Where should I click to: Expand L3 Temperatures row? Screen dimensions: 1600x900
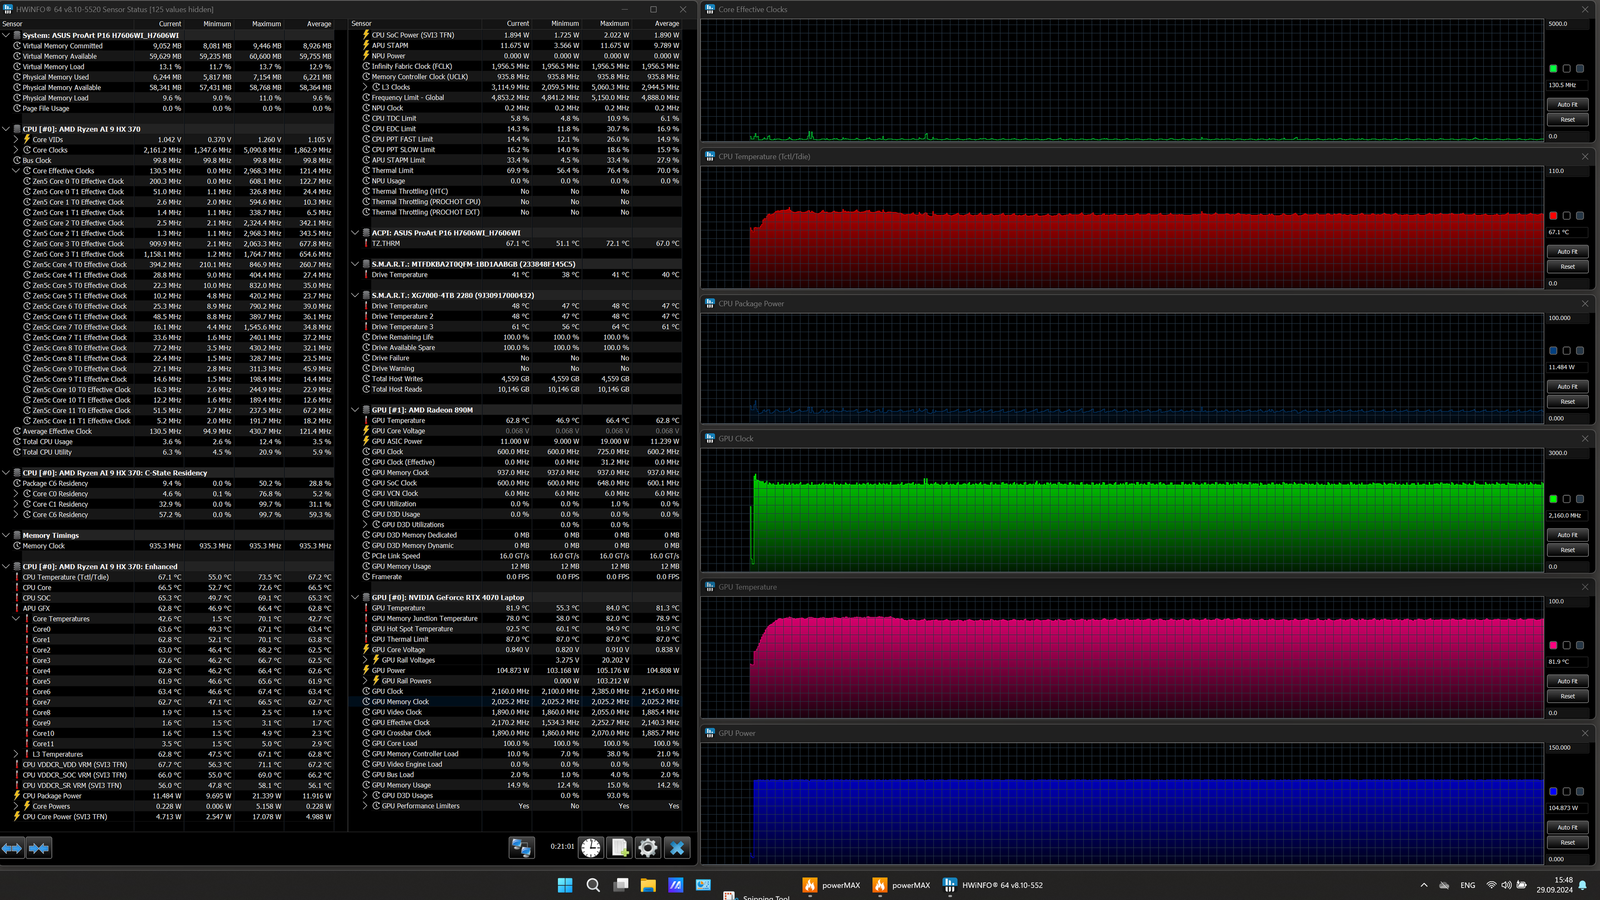point(16,754)
